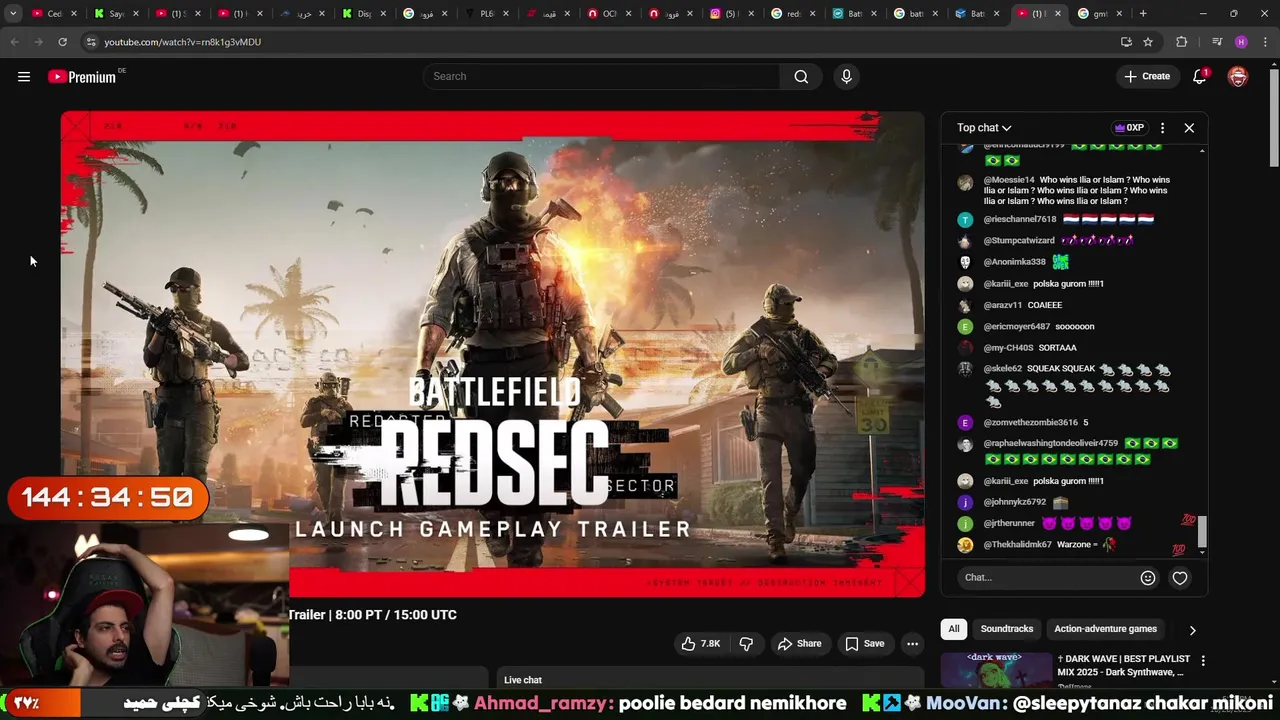Viewport: 1280px width, 720px height.
Task: Click the magnifier search button
Action: click(801, 77)
